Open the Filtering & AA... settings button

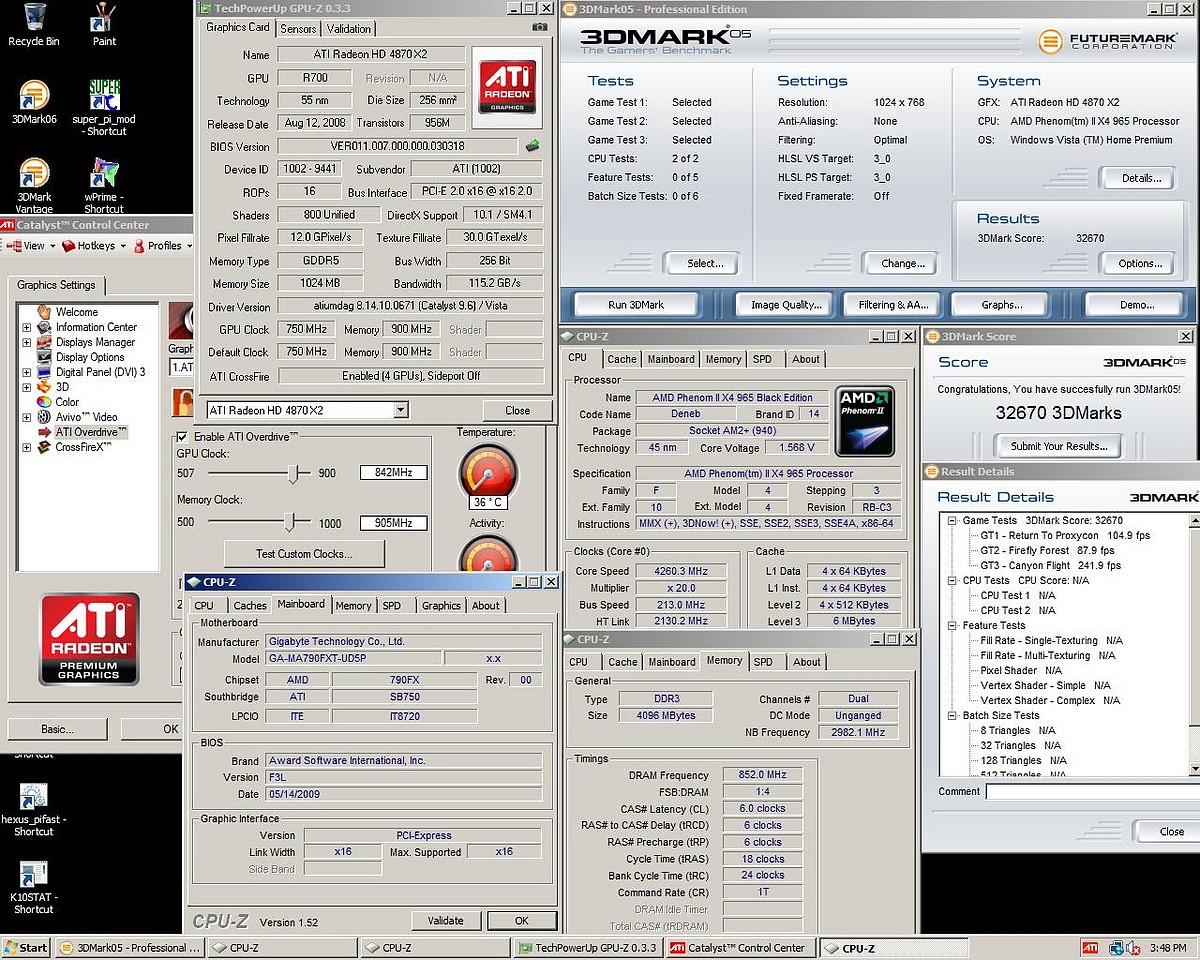[892, 305]
